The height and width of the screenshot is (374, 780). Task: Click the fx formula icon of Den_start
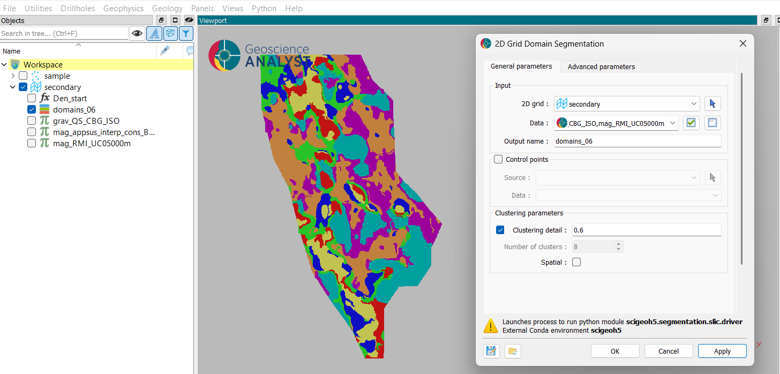pos(45,98)
